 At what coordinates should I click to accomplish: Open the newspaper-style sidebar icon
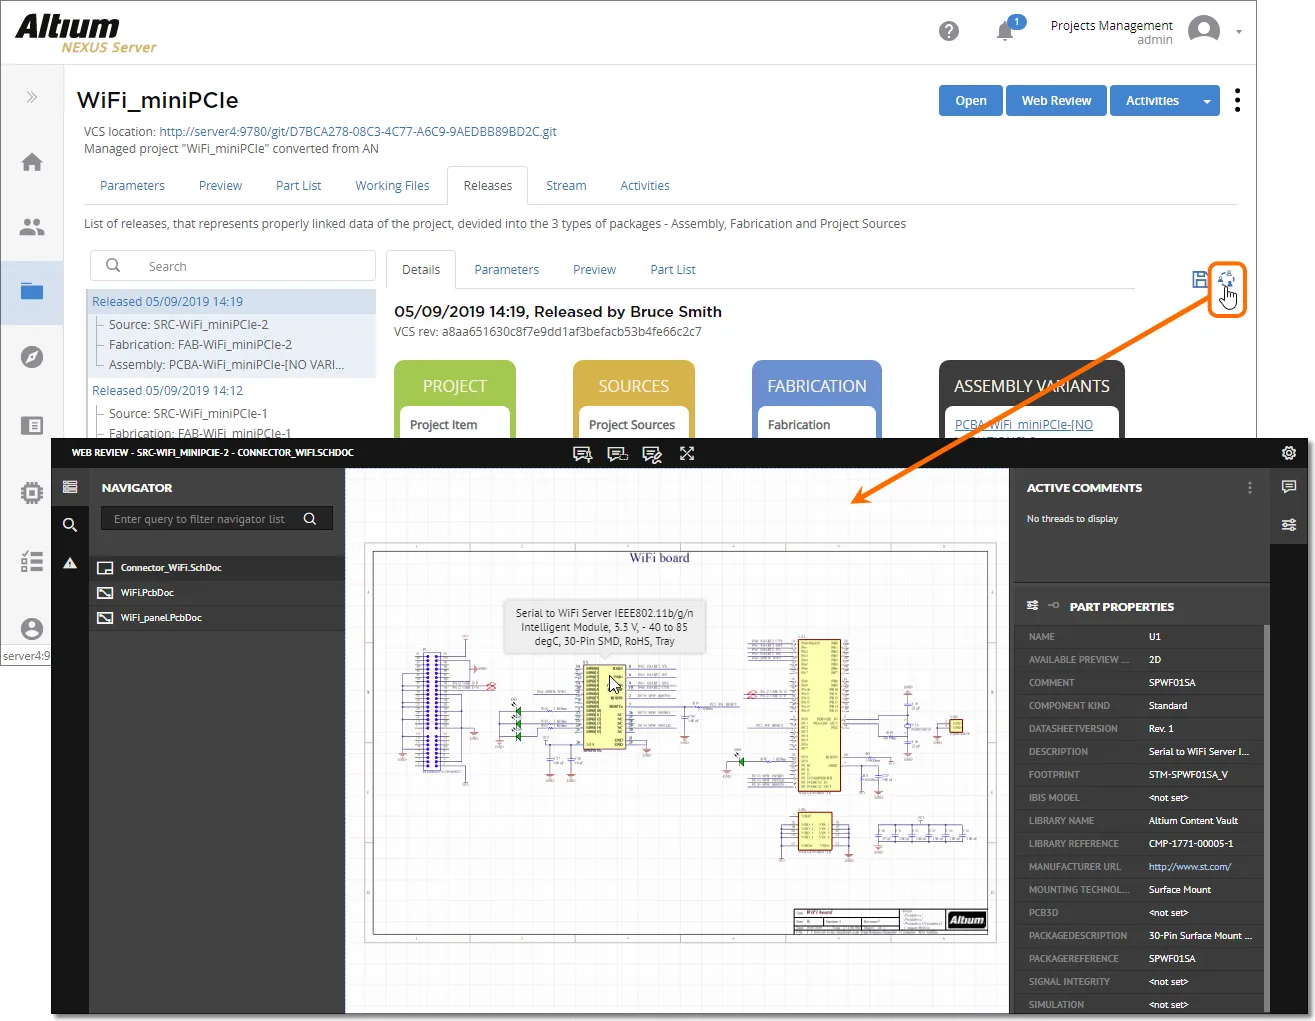coord(32,426)
